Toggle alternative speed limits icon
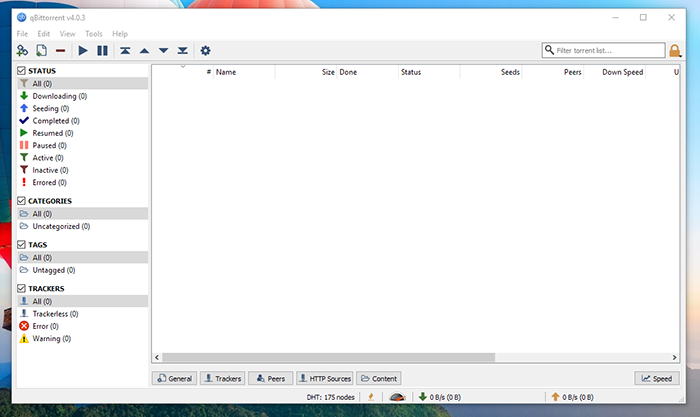Image resolution: width=700 pixels, height=417 pixels. (x=397, y=396)
